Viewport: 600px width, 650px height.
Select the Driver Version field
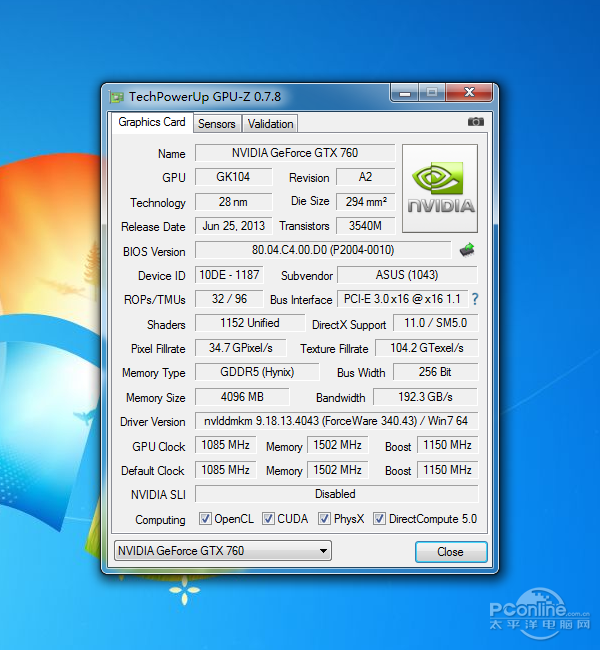click(x=335, y=421)
